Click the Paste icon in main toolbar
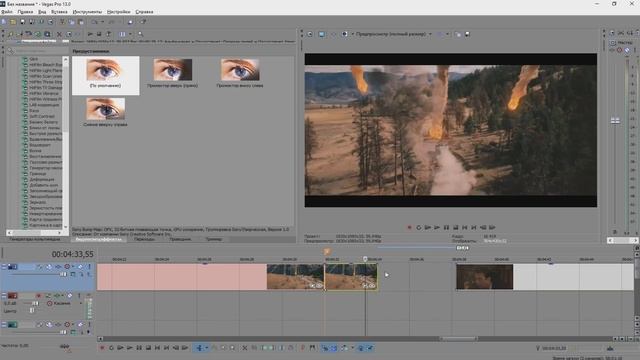640x360 pixels. tap(81, 22)
